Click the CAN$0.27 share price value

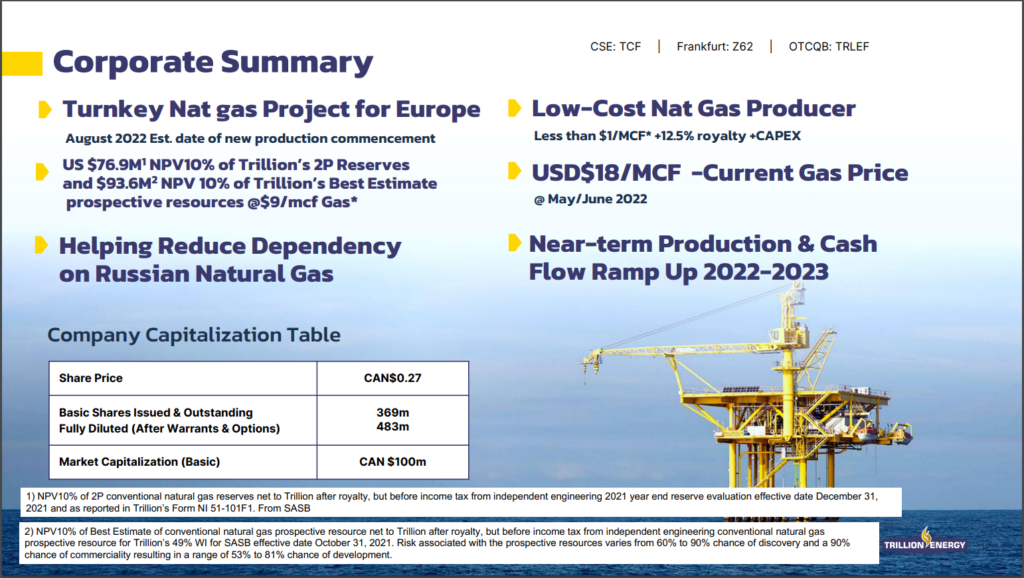(392, 378)
